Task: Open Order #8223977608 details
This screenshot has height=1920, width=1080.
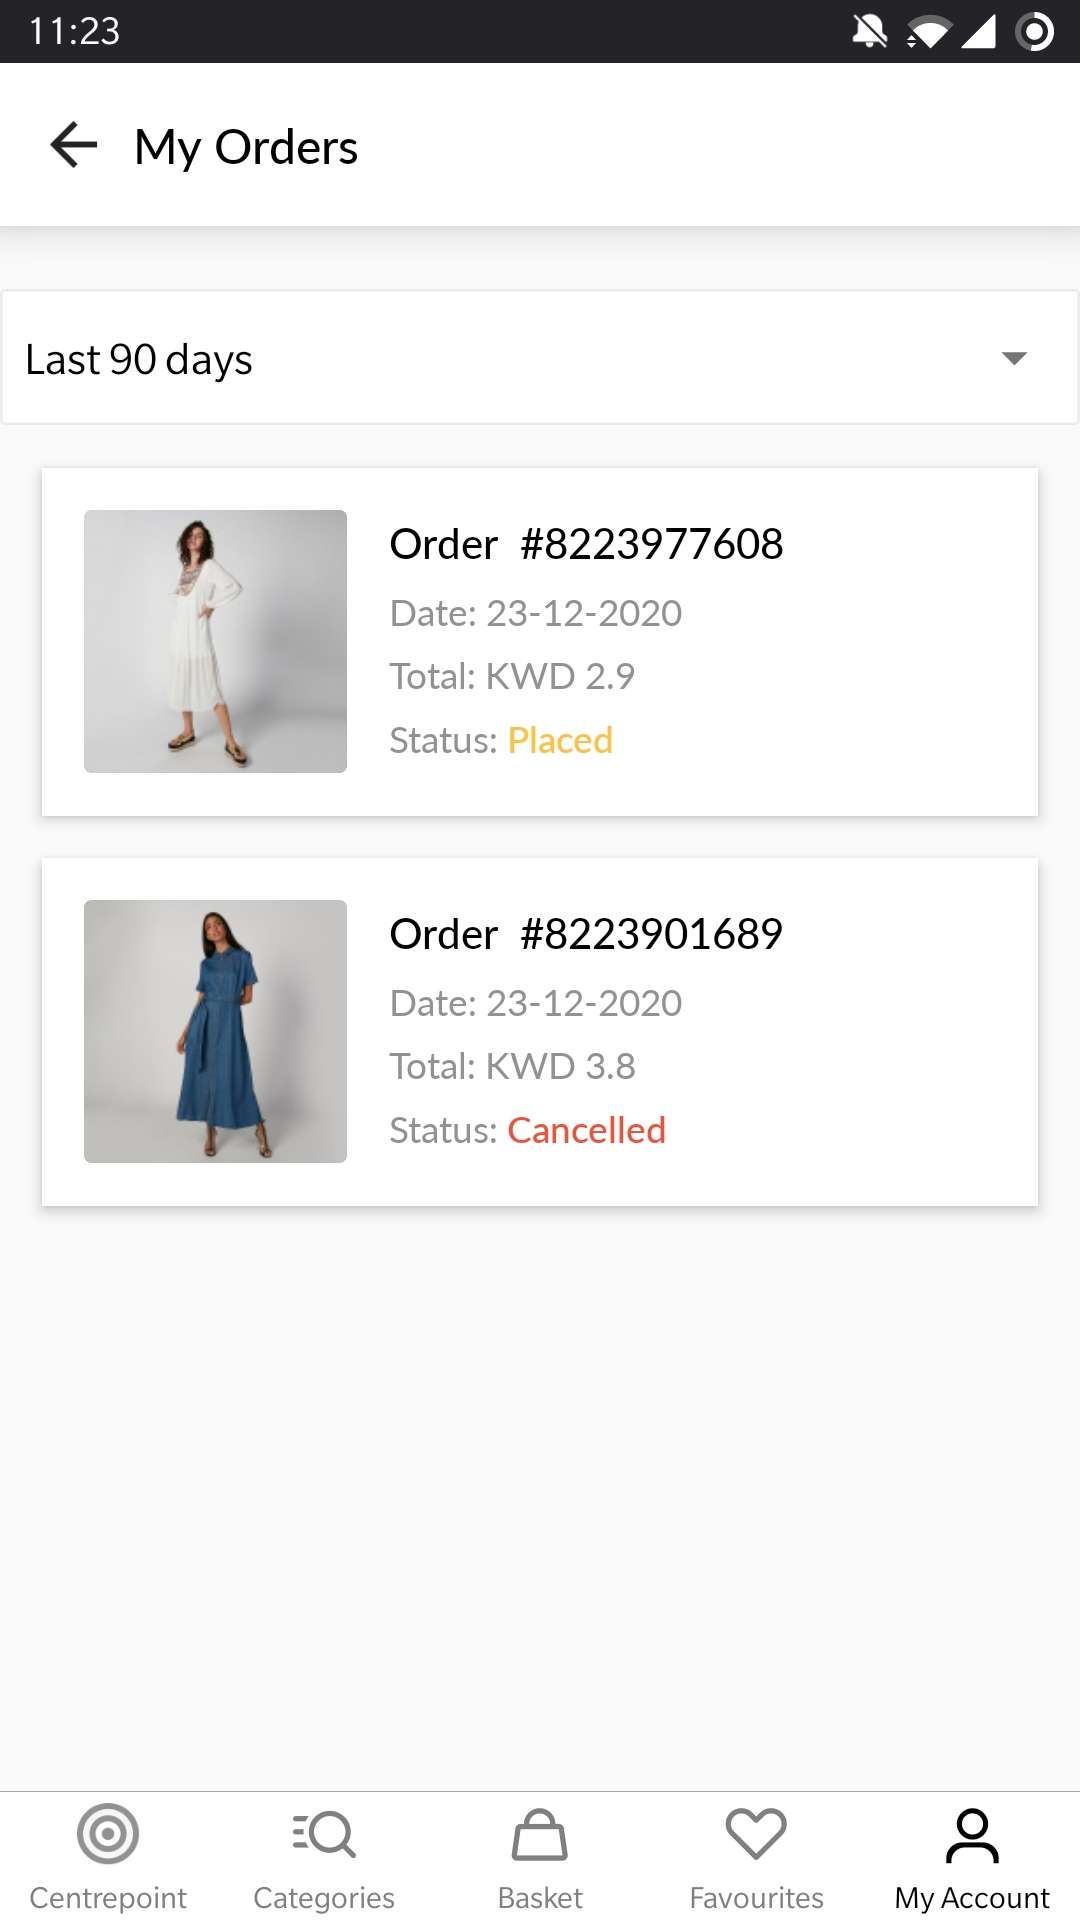Action: point(586,544)
